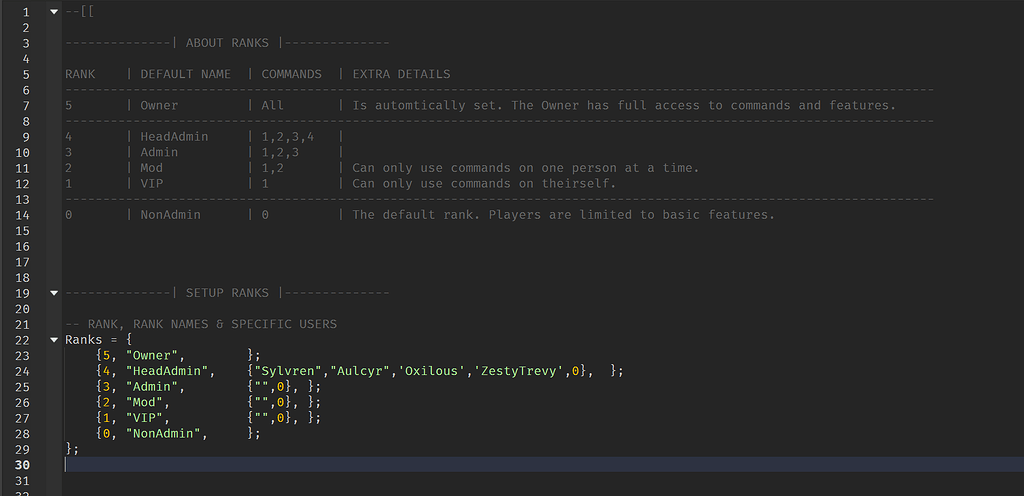The width and height of the screenshot is (1024, 496).
Task: Click the "VIP" rank name string
Action: (148, 418)
